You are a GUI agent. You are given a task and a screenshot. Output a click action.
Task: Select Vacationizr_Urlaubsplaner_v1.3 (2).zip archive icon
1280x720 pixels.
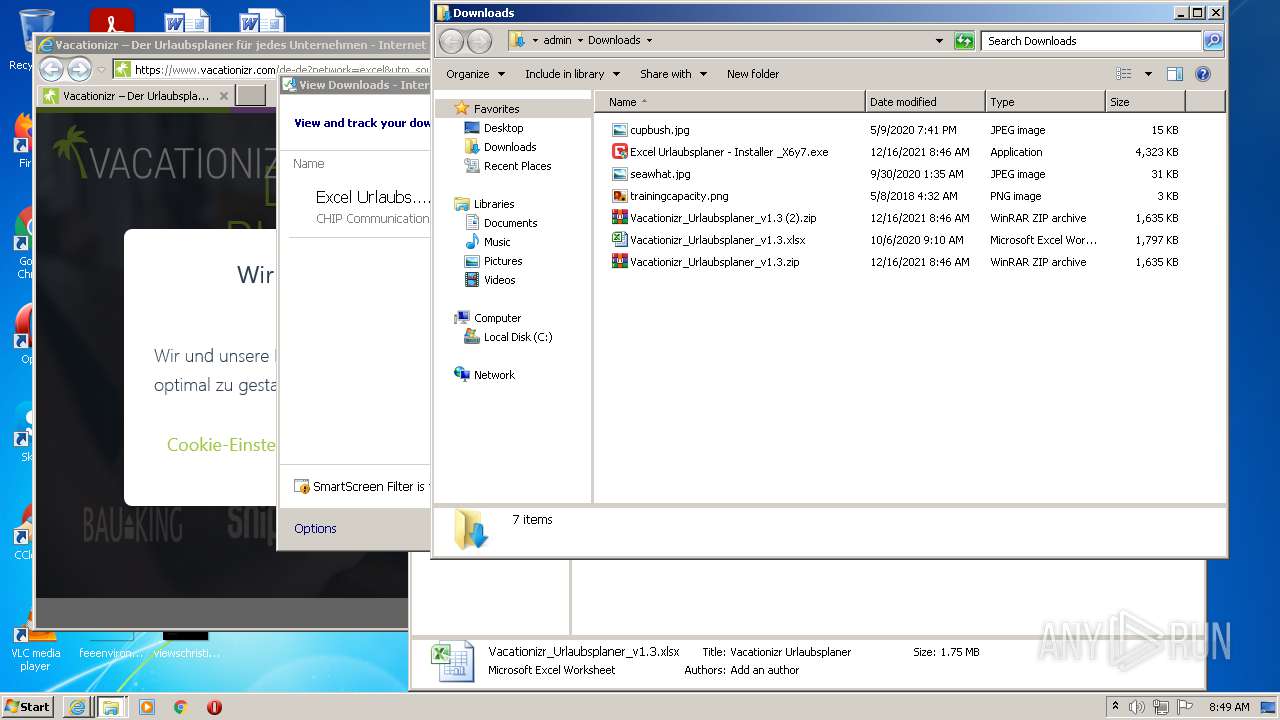[619, 218]
